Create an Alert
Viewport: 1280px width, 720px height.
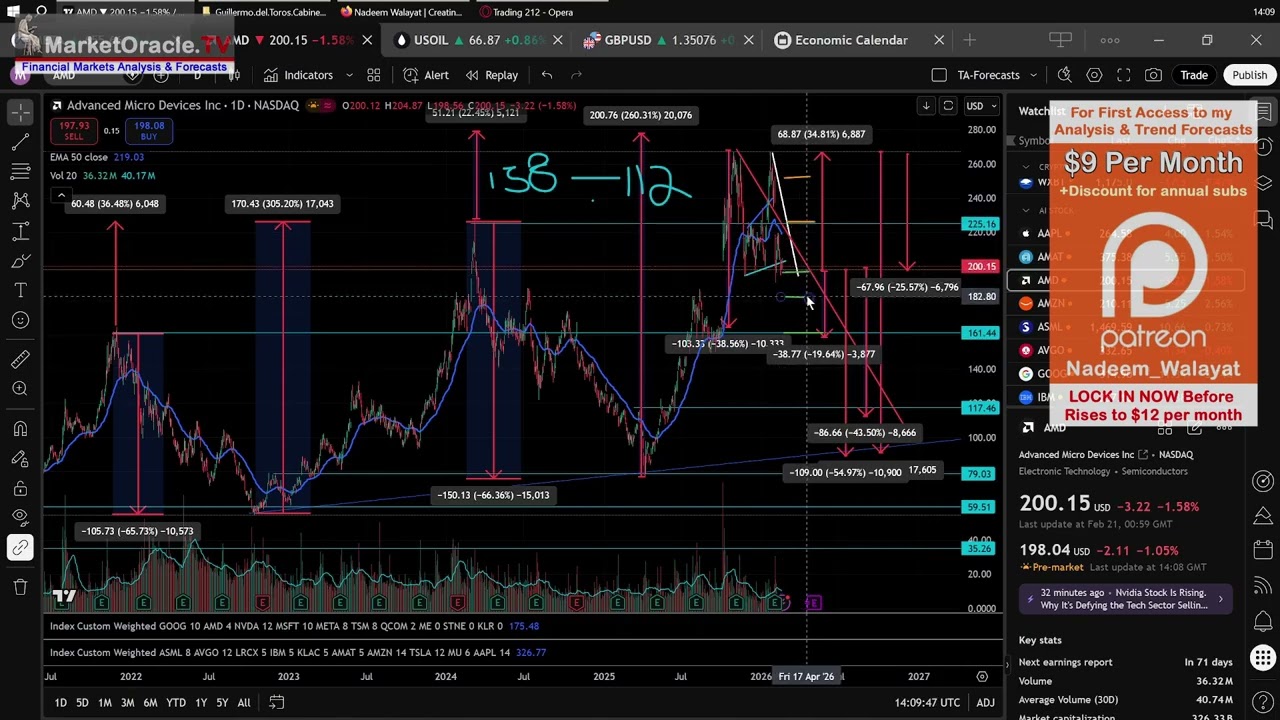pos(426,75)
